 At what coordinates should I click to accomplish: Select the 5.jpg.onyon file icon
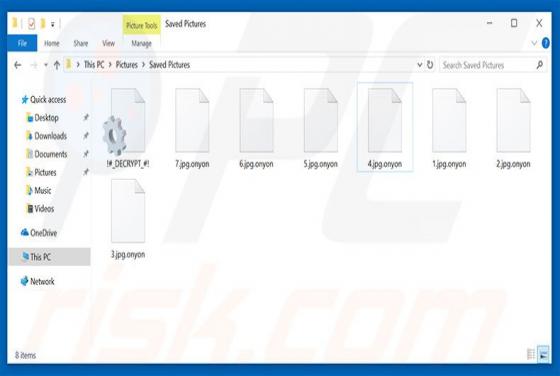321,120
